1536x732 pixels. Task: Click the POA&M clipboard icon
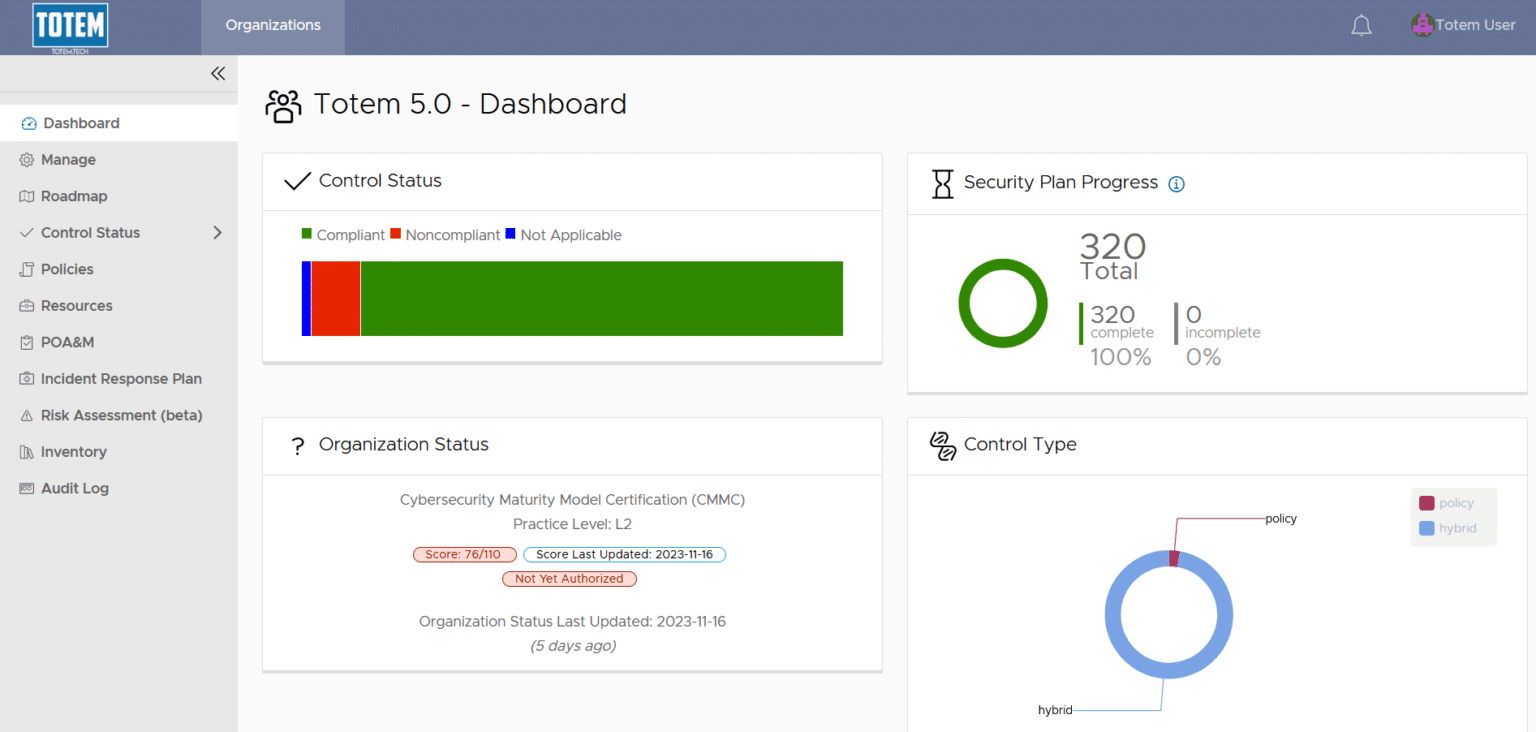[x=27, y=343]
